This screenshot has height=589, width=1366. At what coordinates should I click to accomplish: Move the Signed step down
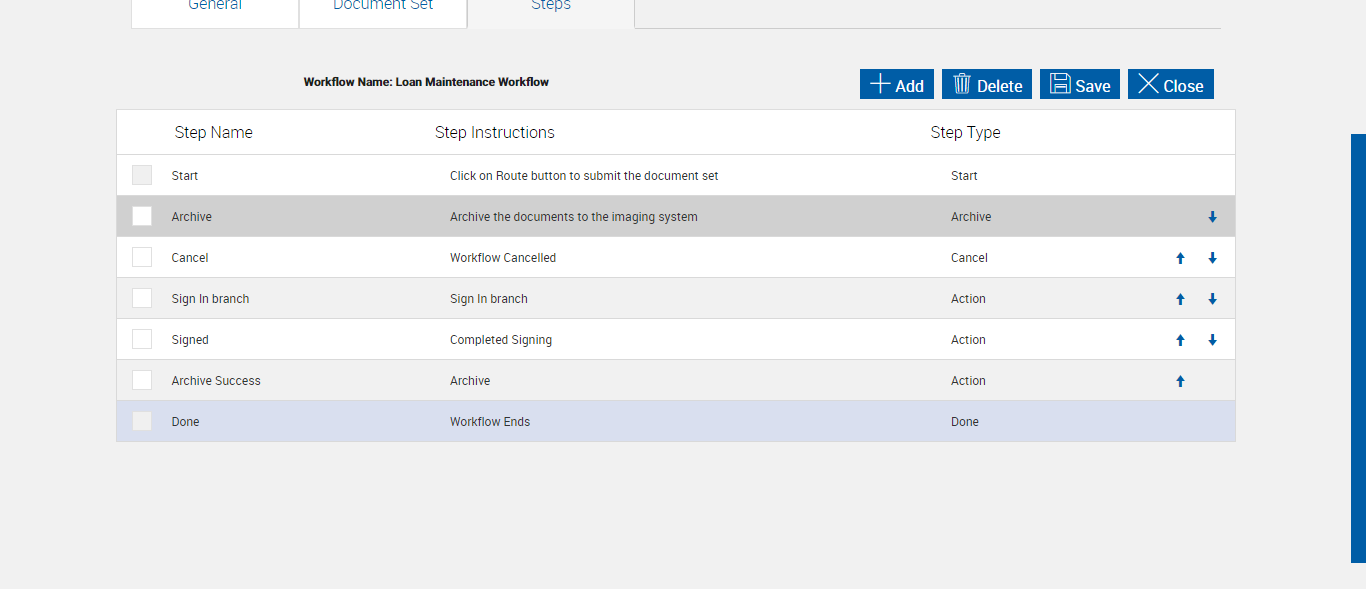pyautogui.click(x=1212, y=340)
